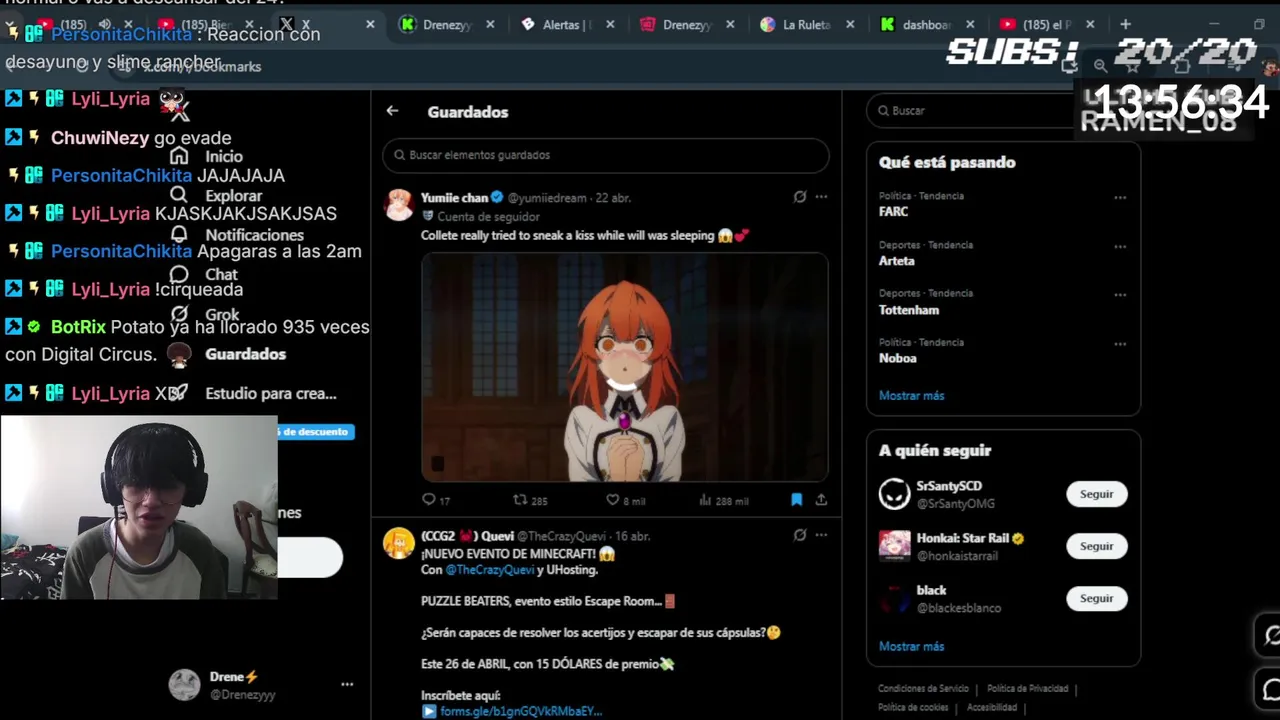Click Mostrar más under Qué está pasando

(911, 395)
